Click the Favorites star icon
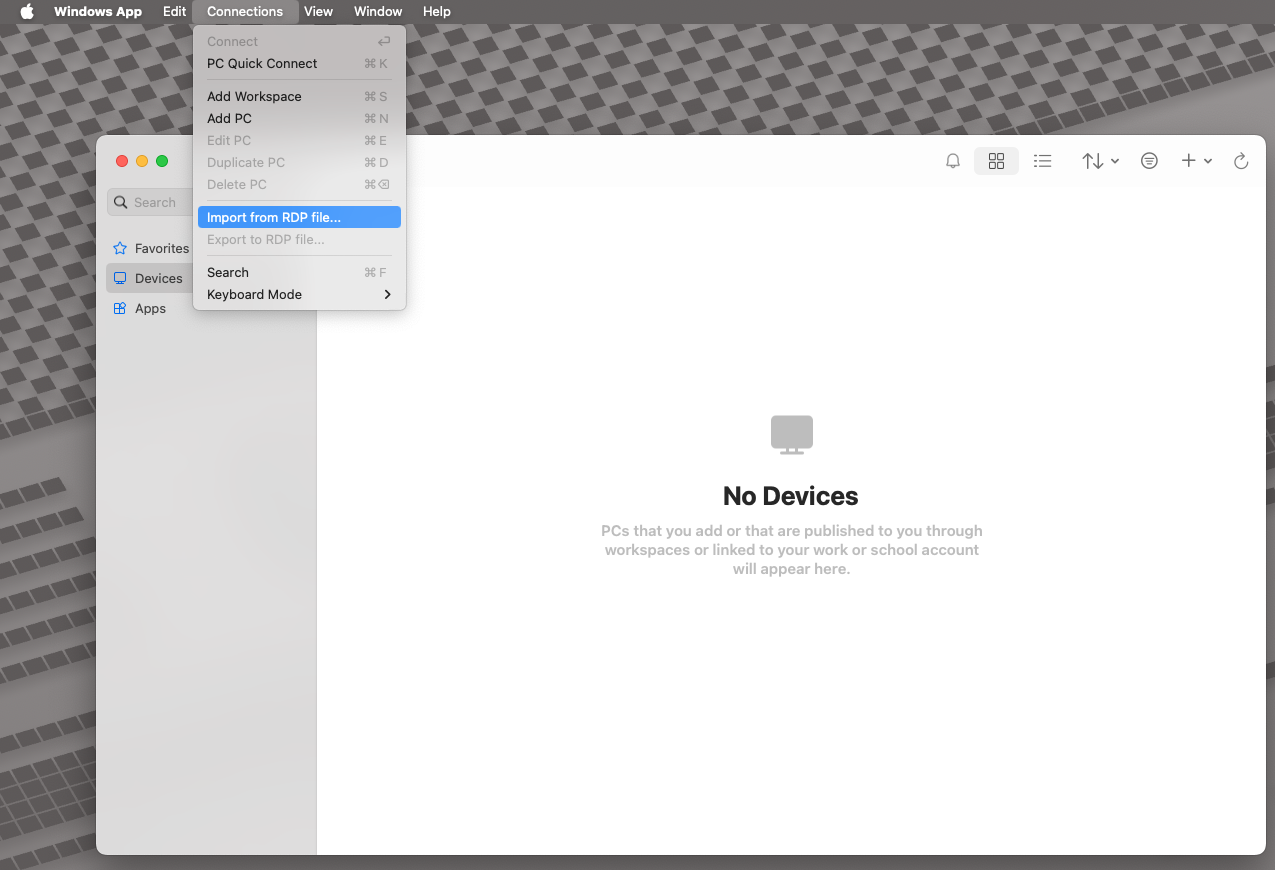The height and width of the screenshot is (870, 1275). [x=120, y=248]
